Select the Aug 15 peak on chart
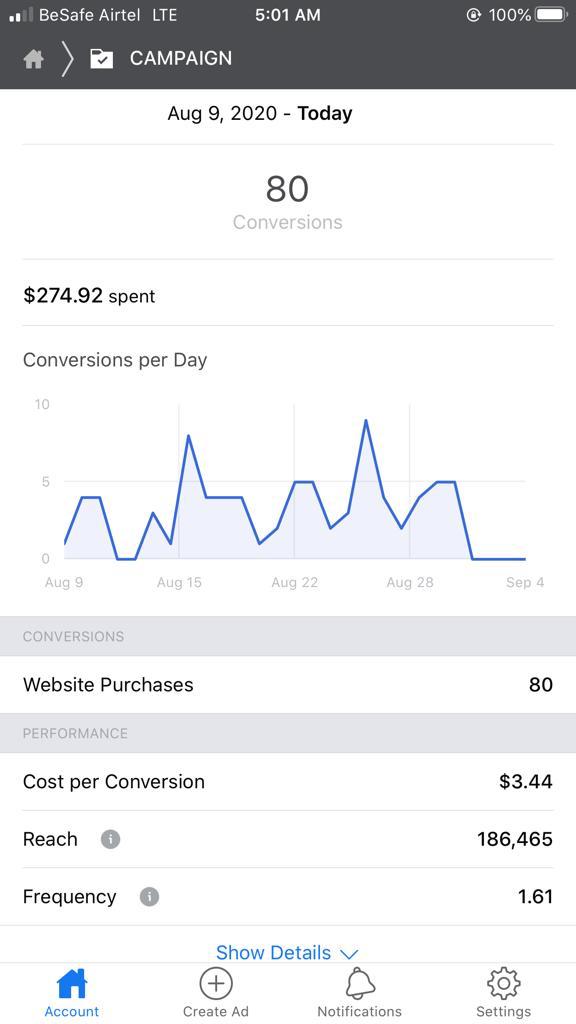The height and width of the screenshot is (1024, 576). pos(188,436)
